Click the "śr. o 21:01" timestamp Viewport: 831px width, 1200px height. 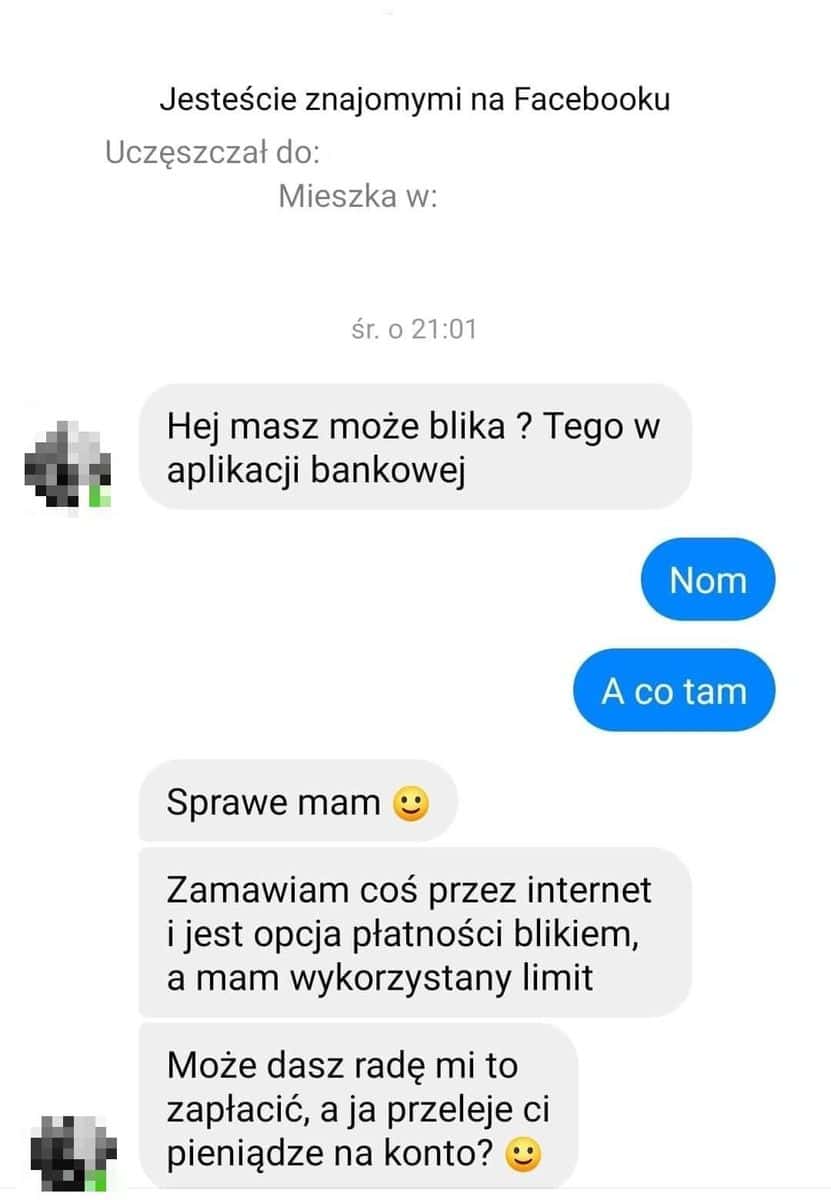pos(414,329)
